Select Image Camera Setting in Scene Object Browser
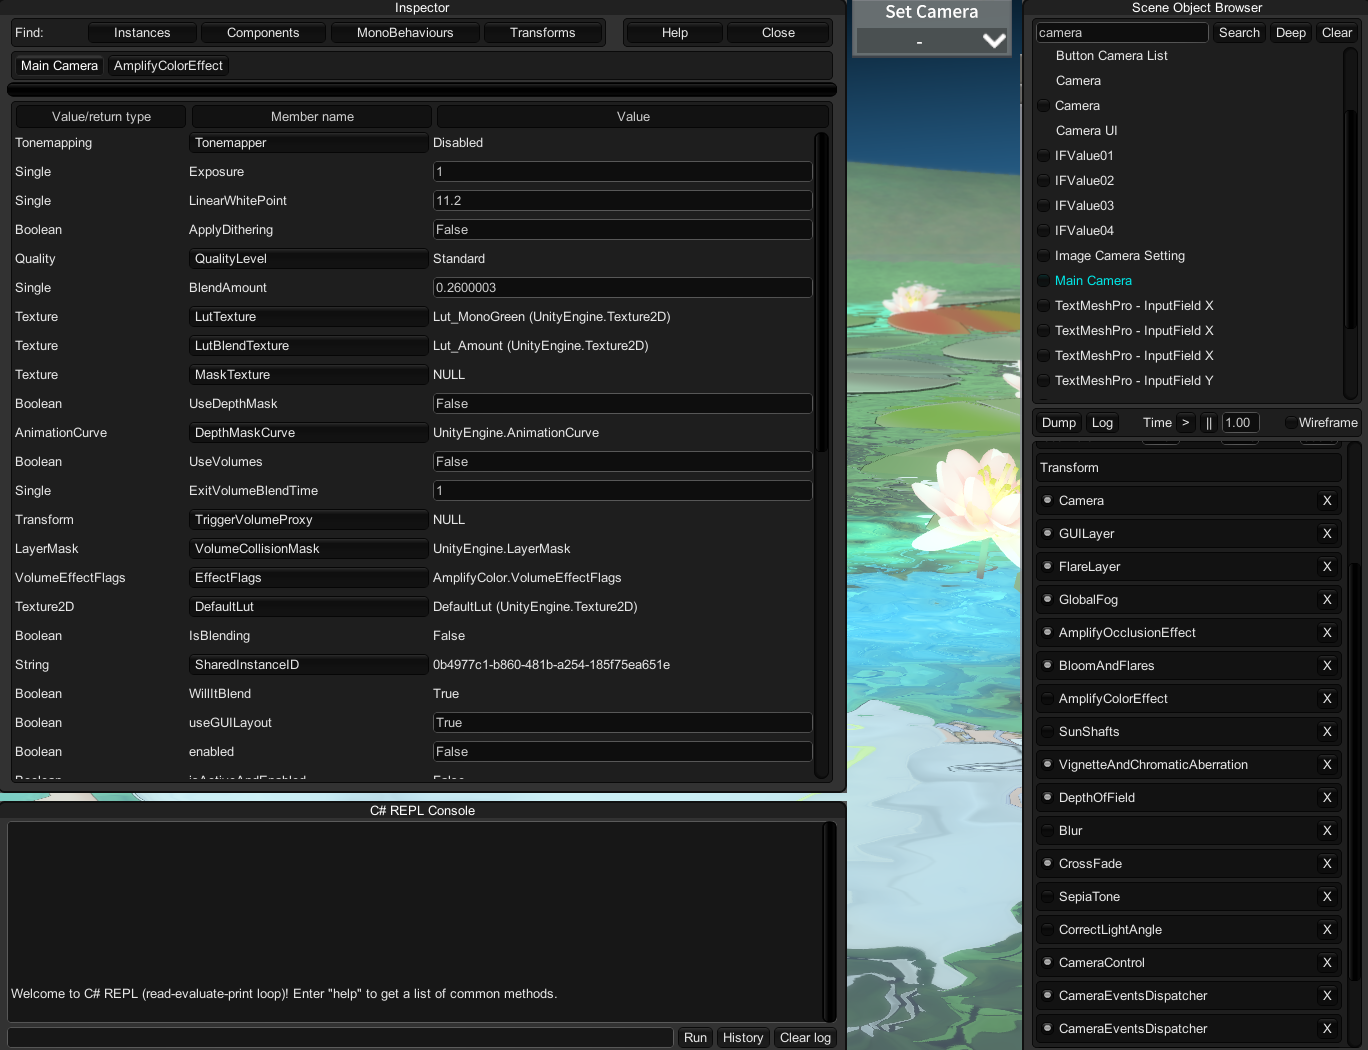 pyautogui.click(x=1119, y=255)
